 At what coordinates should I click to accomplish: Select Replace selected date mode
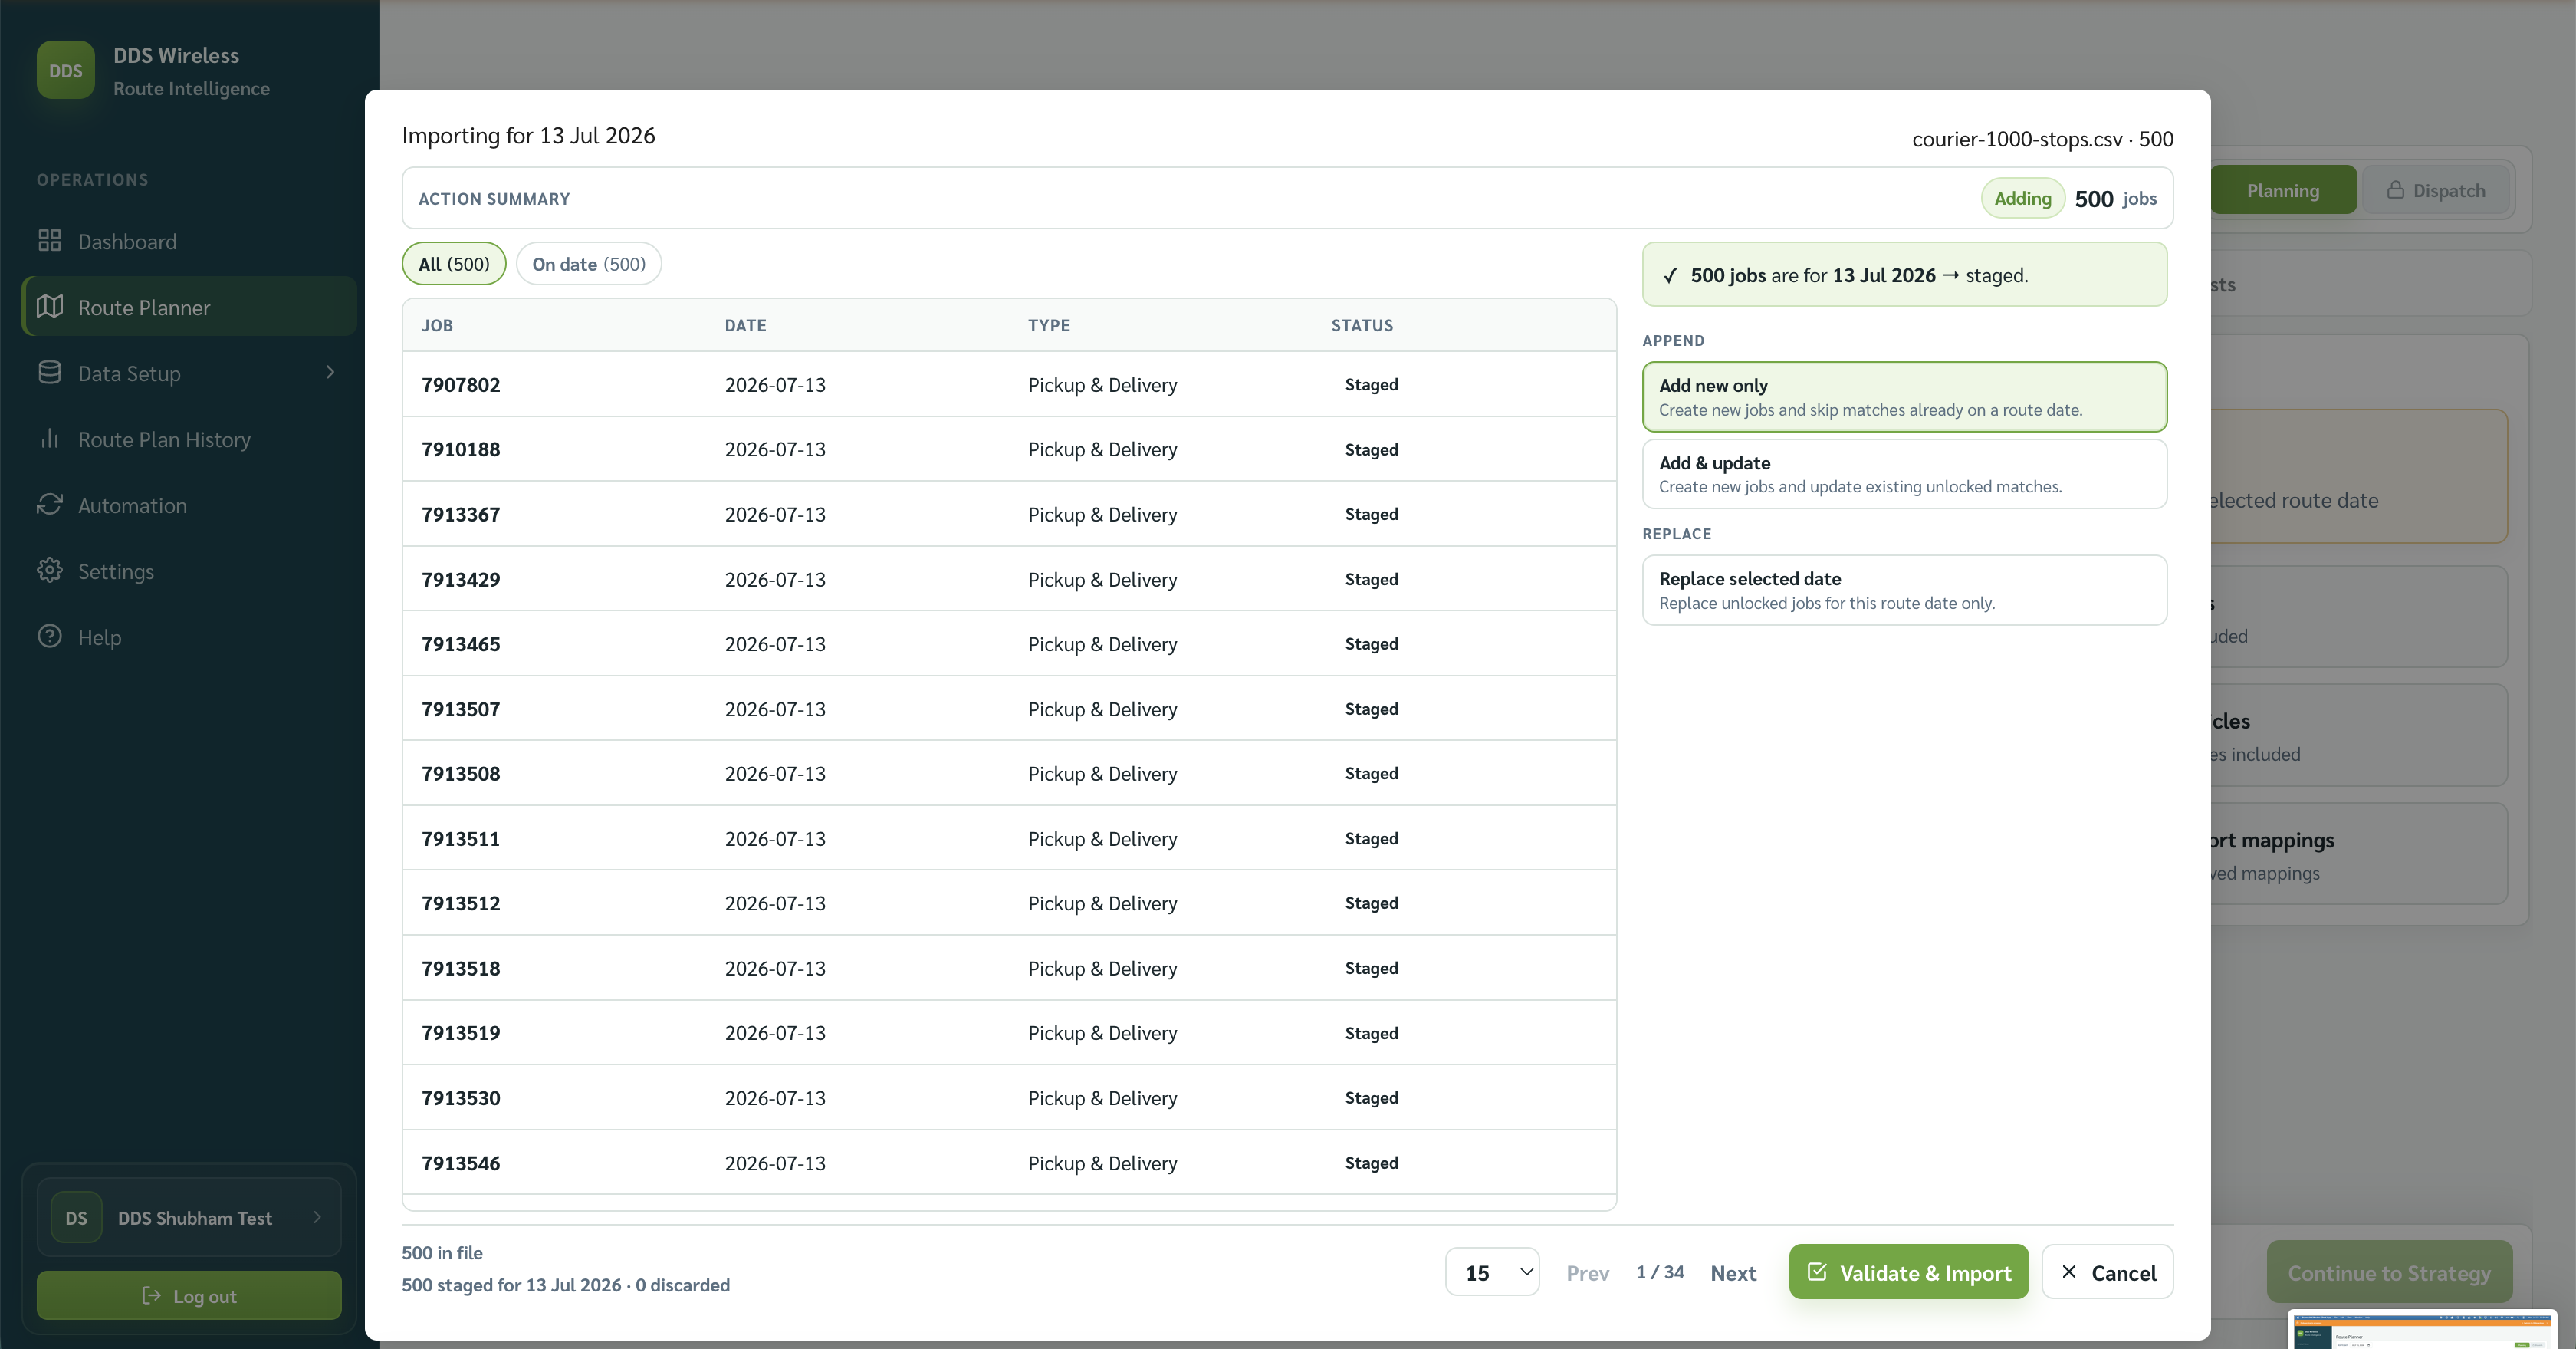(1904, 590)
